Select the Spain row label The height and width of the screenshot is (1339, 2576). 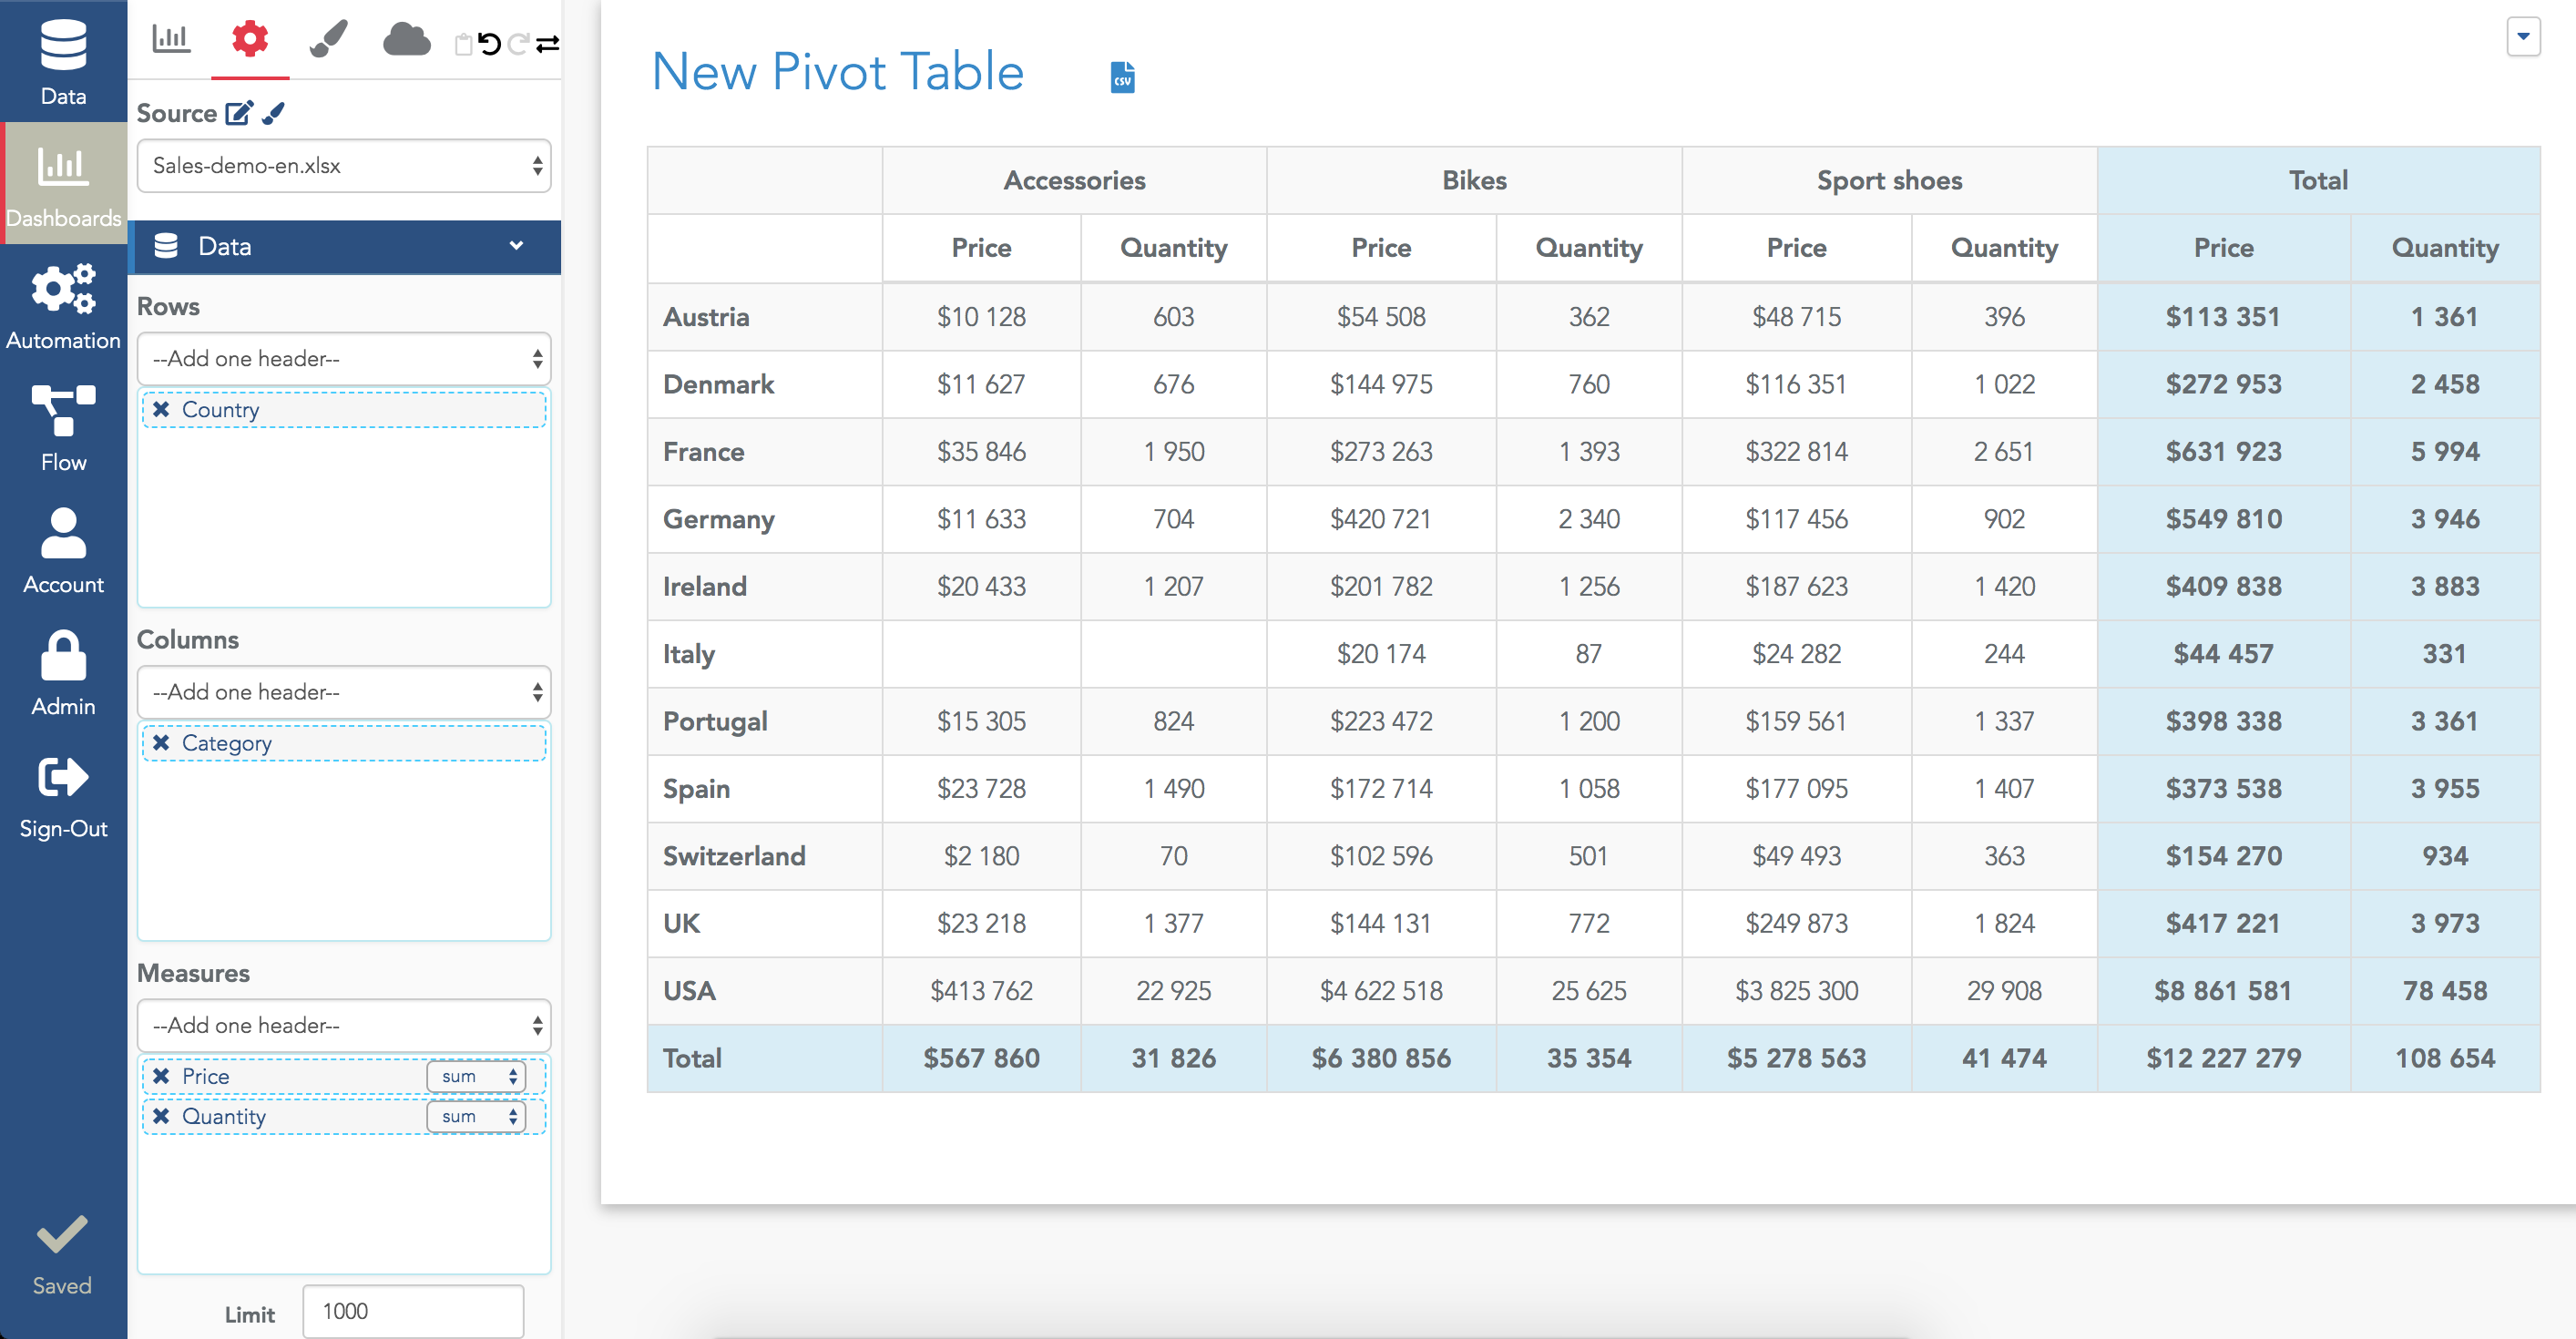click(x=696, y=789)
